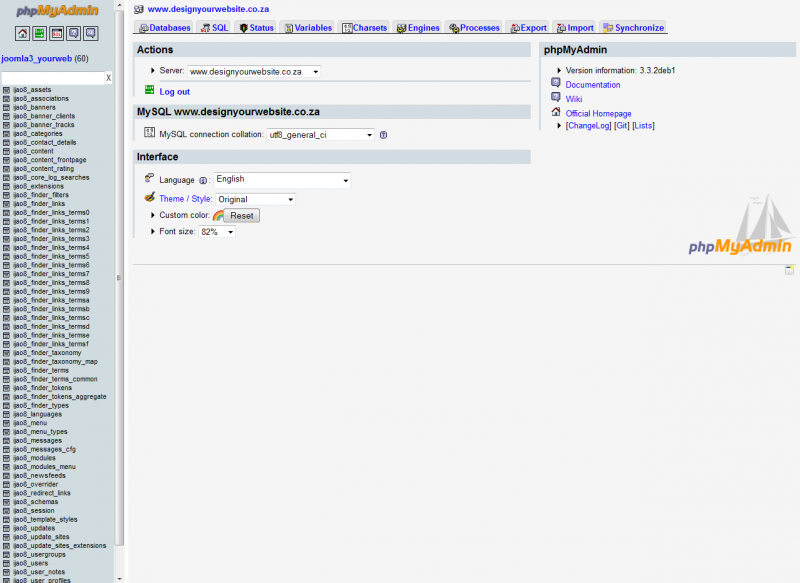Screen dimensions: 800x583
Task: Click the small window icon at bottom right
Action: pyautogui.click(x=789, y=270)
